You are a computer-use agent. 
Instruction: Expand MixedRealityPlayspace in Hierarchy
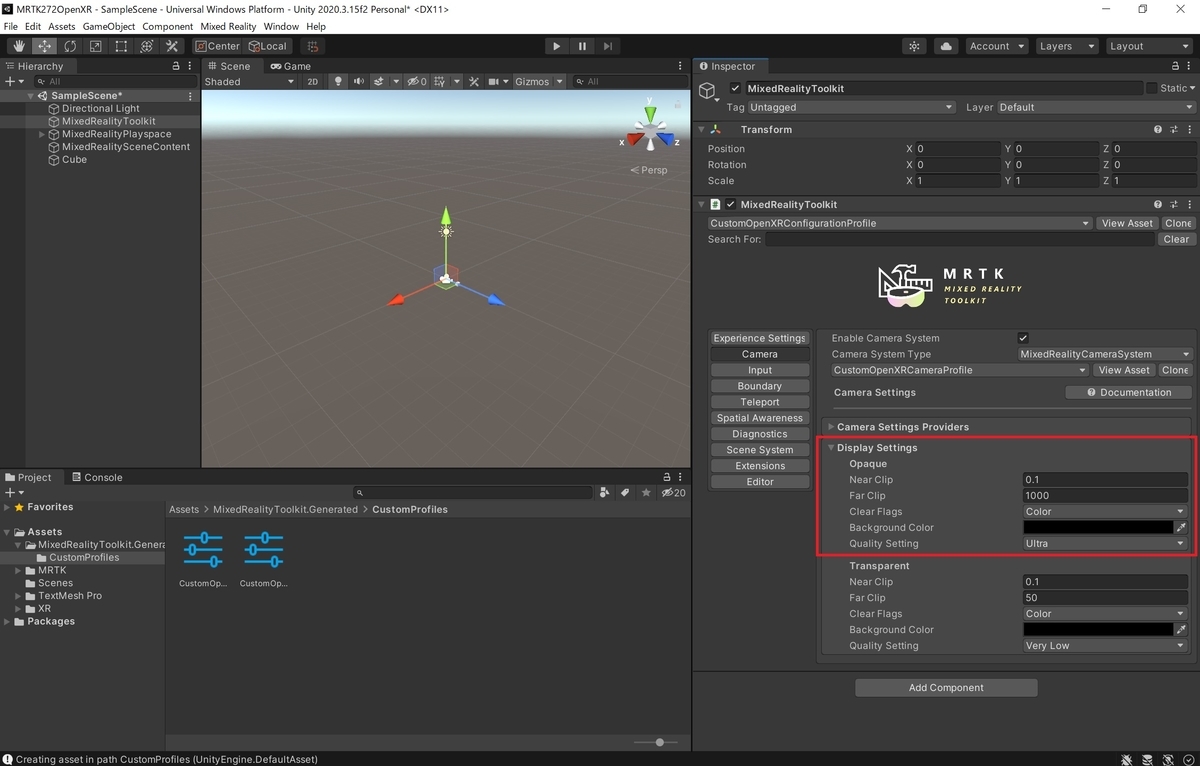point(42,134)
